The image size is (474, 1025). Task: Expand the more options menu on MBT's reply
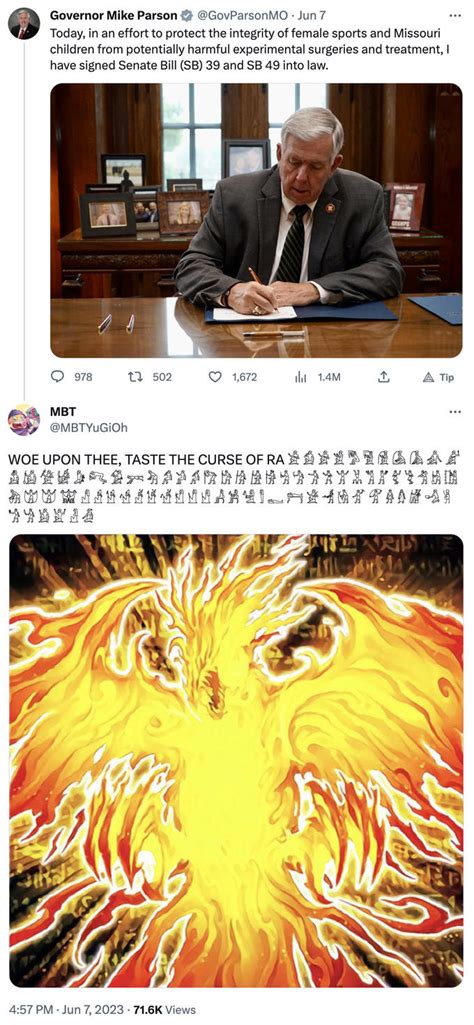[x=455, y=411]
